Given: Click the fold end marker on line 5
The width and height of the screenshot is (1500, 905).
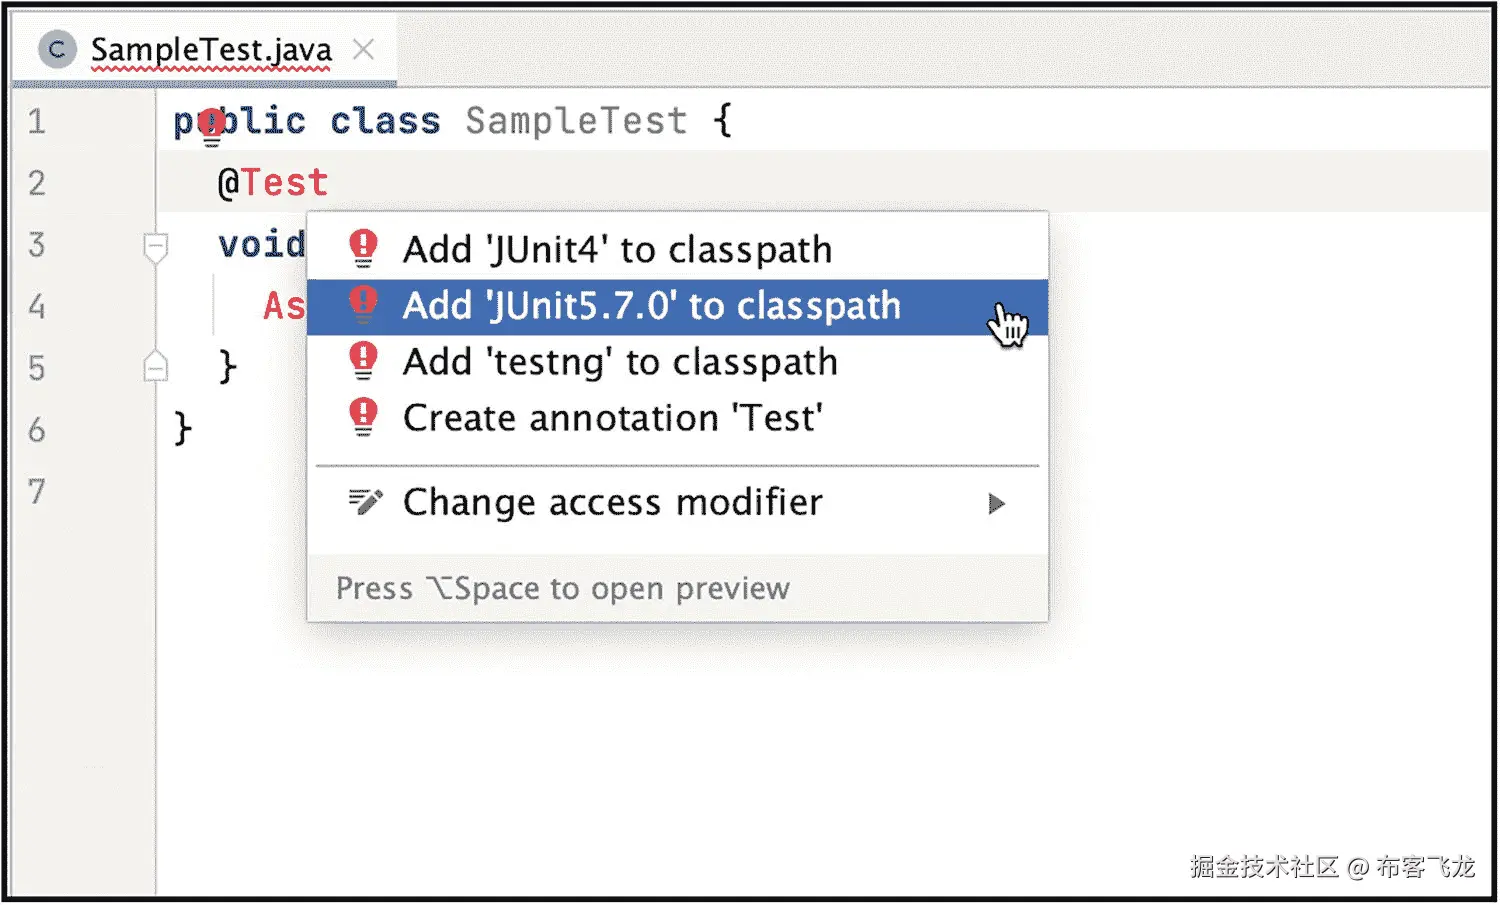Looking at the screenshot, I should point(155,367).
